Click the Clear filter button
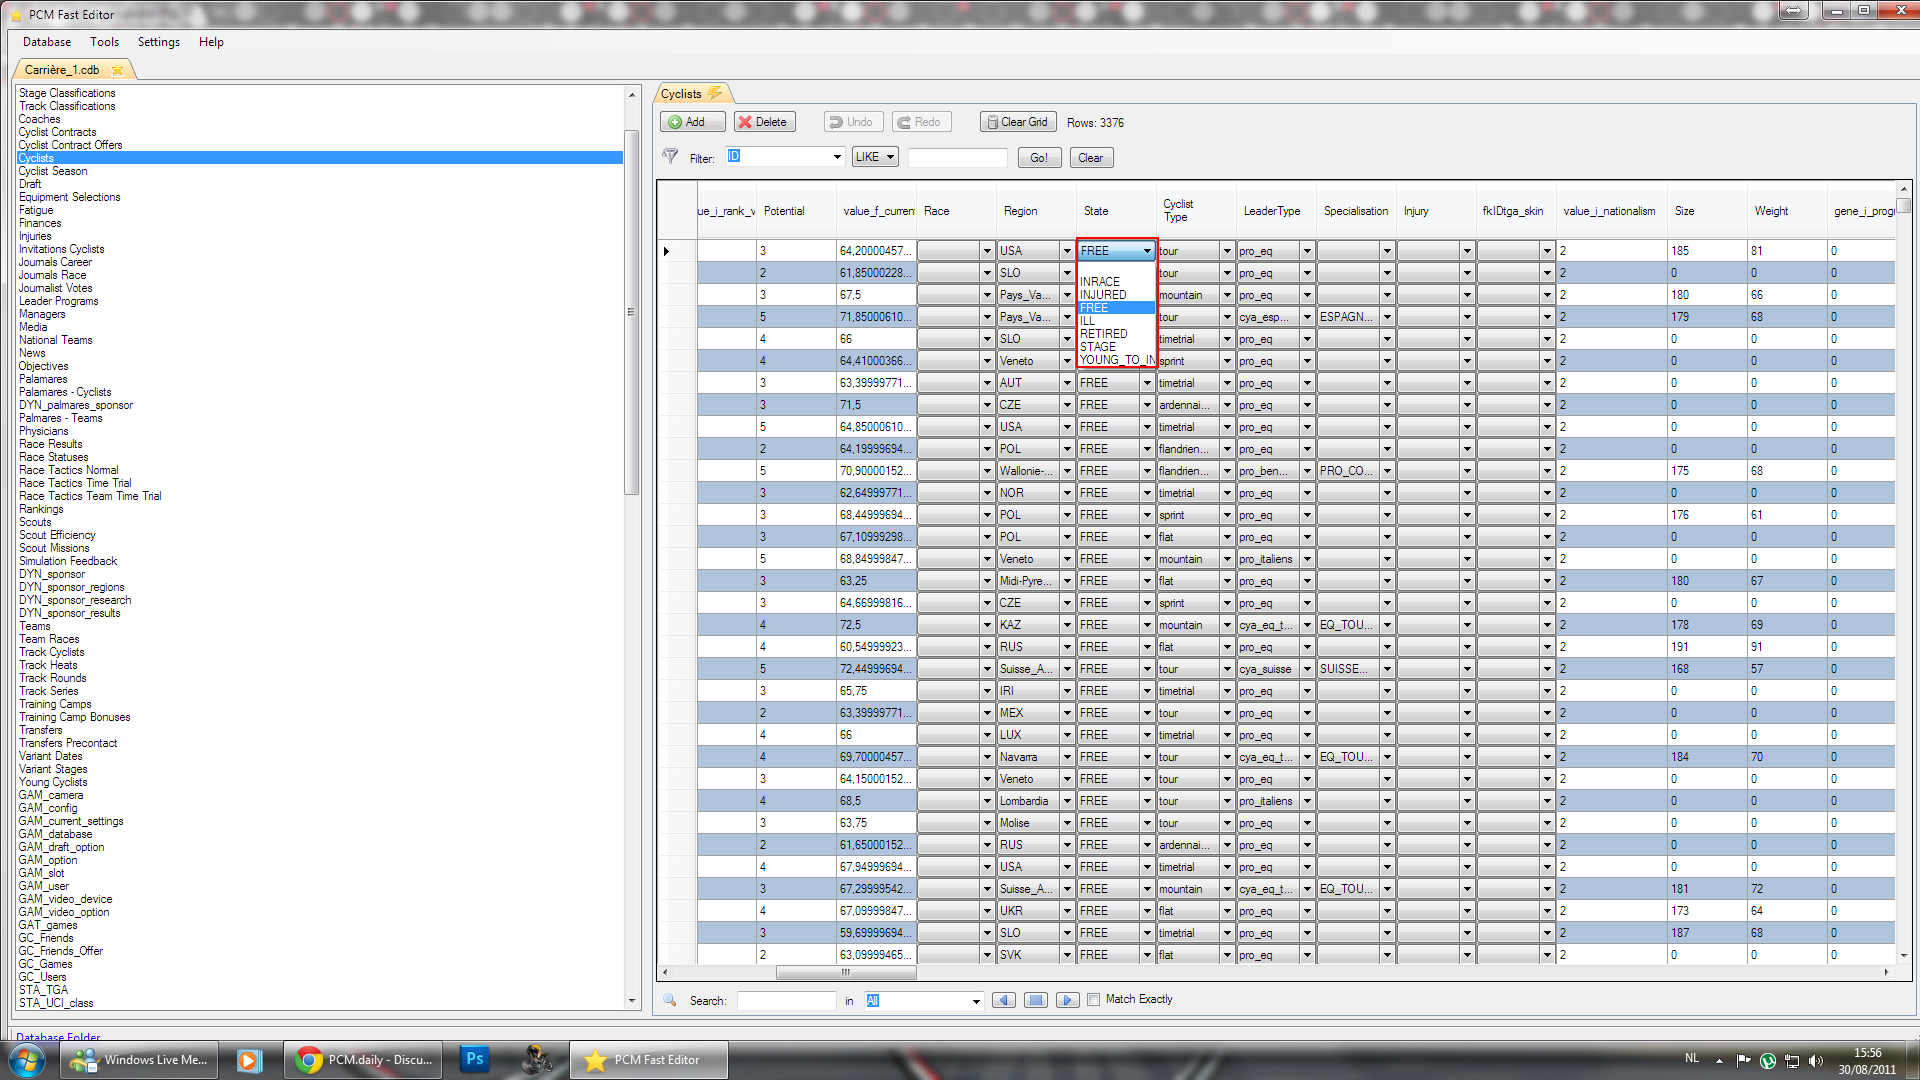Image resolution: width=1920 pixels, height=1080 pixels. (x=1090, y=158)
